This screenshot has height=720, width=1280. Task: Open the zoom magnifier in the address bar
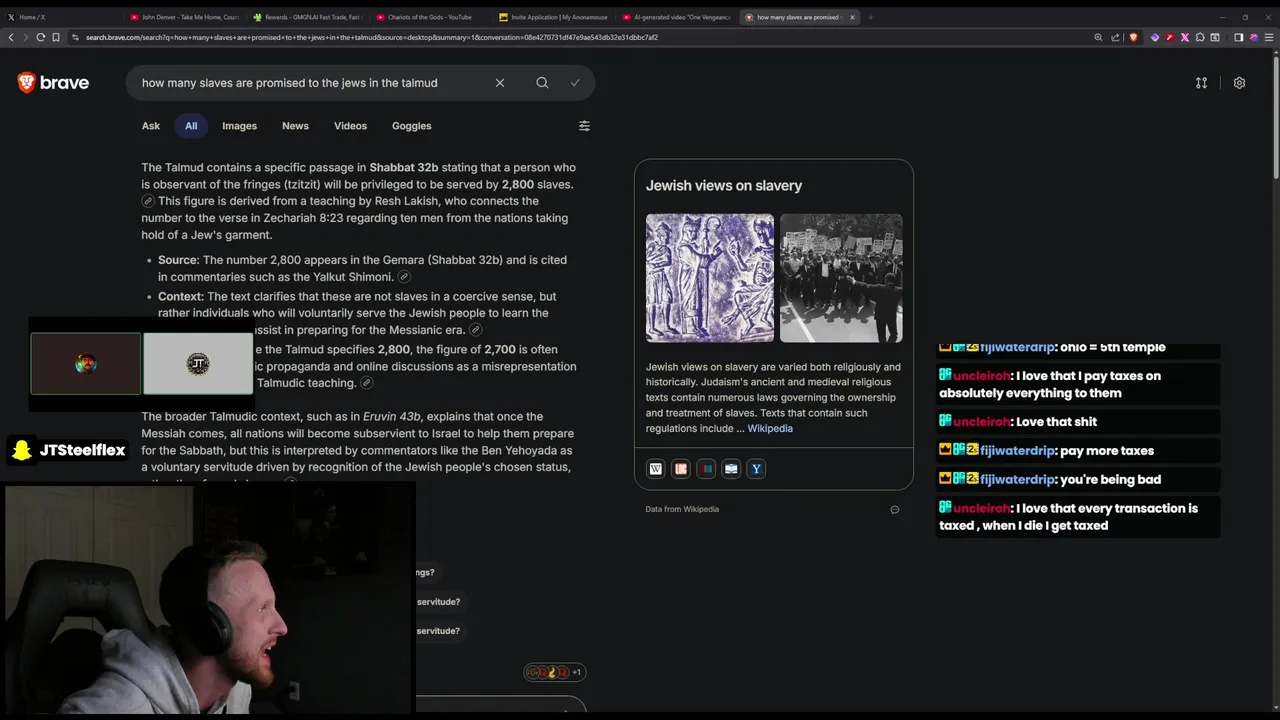(1098, 37)
